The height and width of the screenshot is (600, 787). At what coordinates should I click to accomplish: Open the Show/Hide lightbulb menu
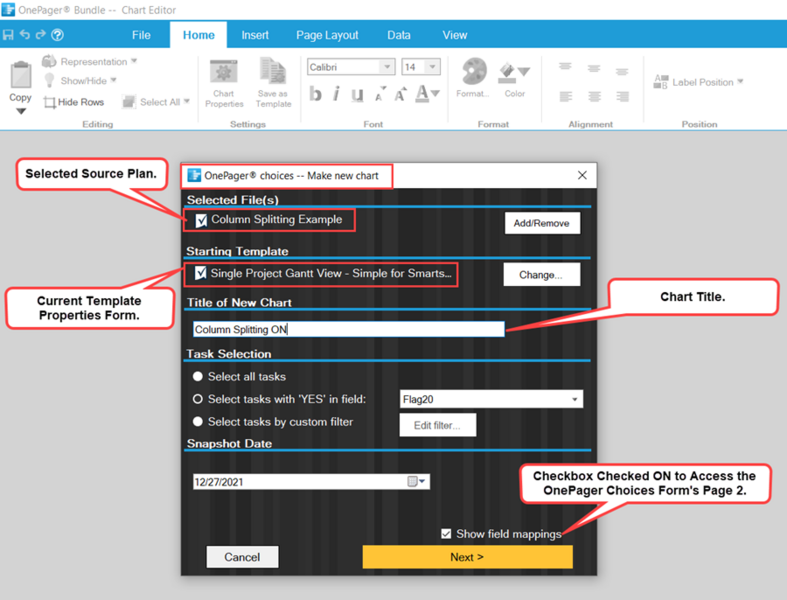pyautogui.click(x=80, y=80)
